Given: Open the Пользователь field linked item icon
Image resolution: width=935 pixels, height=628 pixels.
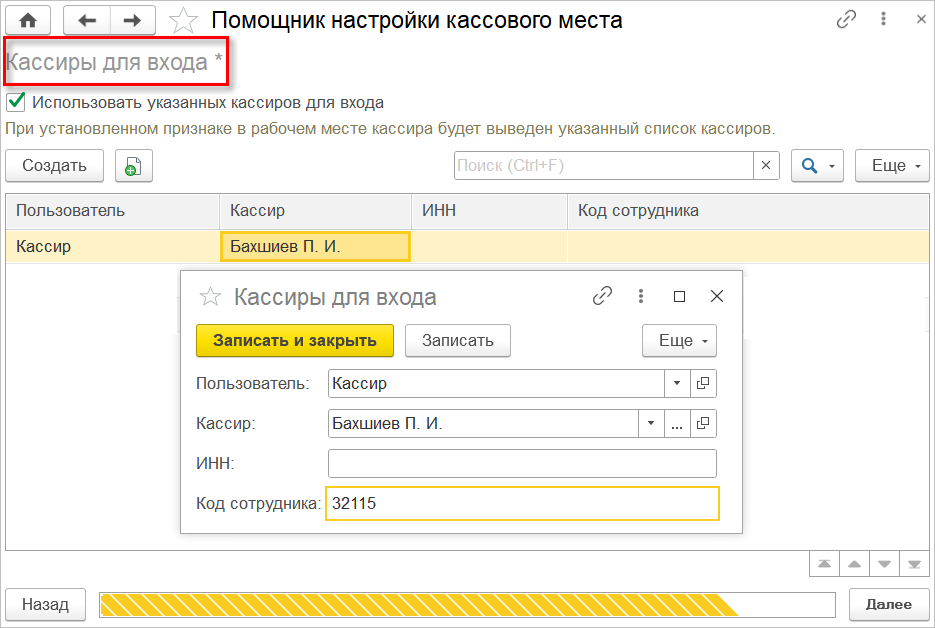Looking at the screenshot, I should coord(703,384).
